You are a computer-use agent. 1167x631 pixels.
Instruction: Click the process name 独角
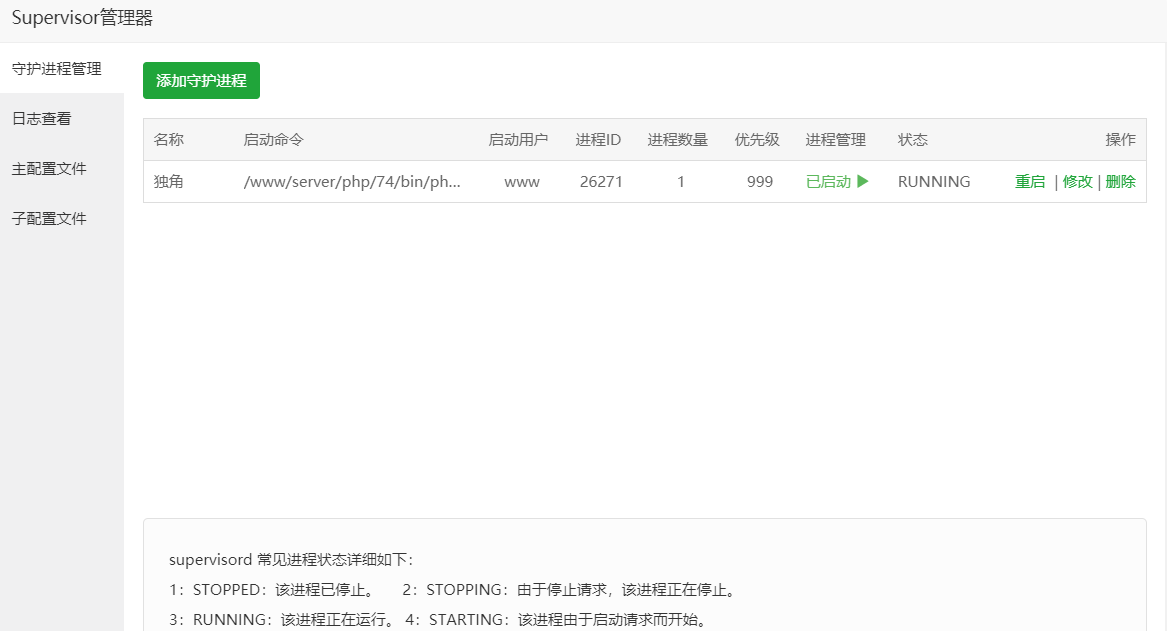[x=168, y=182]
